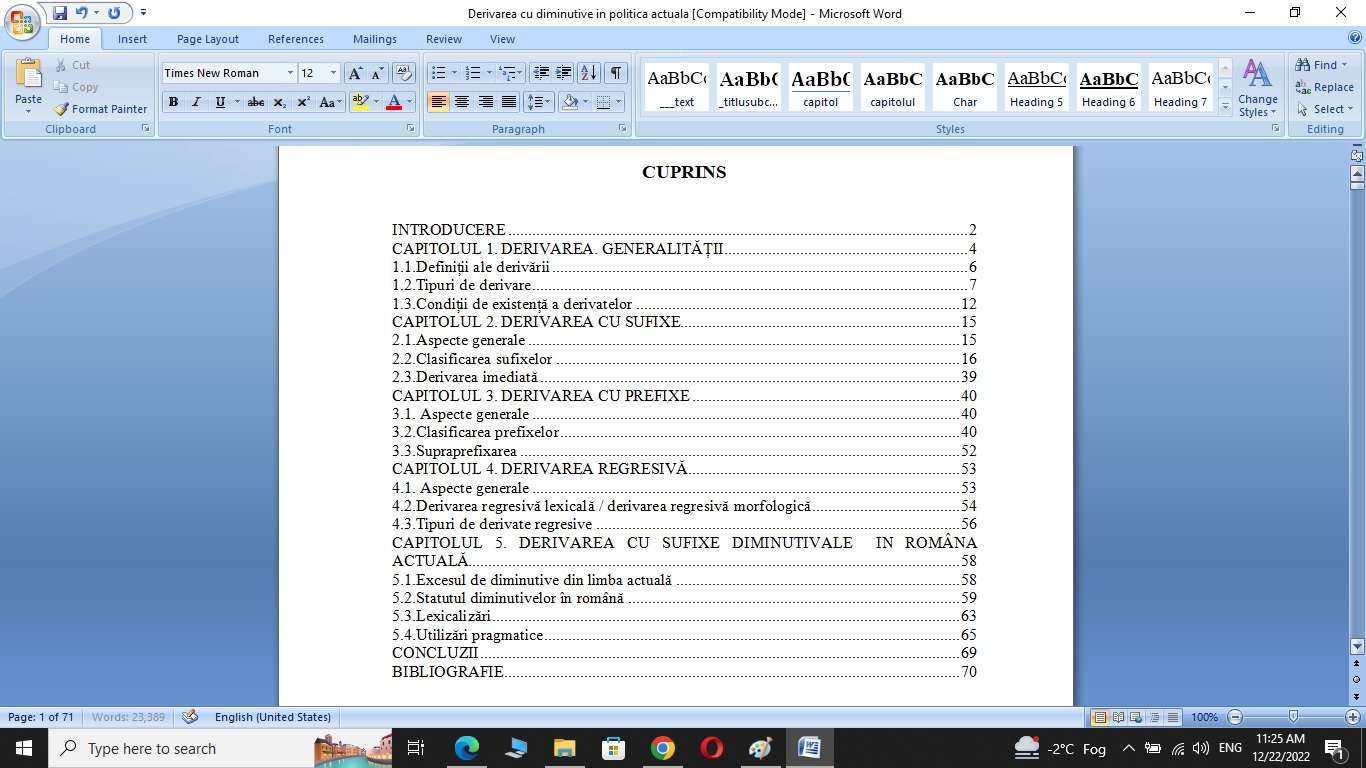Toggle center alignment
This screenshot has width=1366, height=768.
click(x=462, y=102)
